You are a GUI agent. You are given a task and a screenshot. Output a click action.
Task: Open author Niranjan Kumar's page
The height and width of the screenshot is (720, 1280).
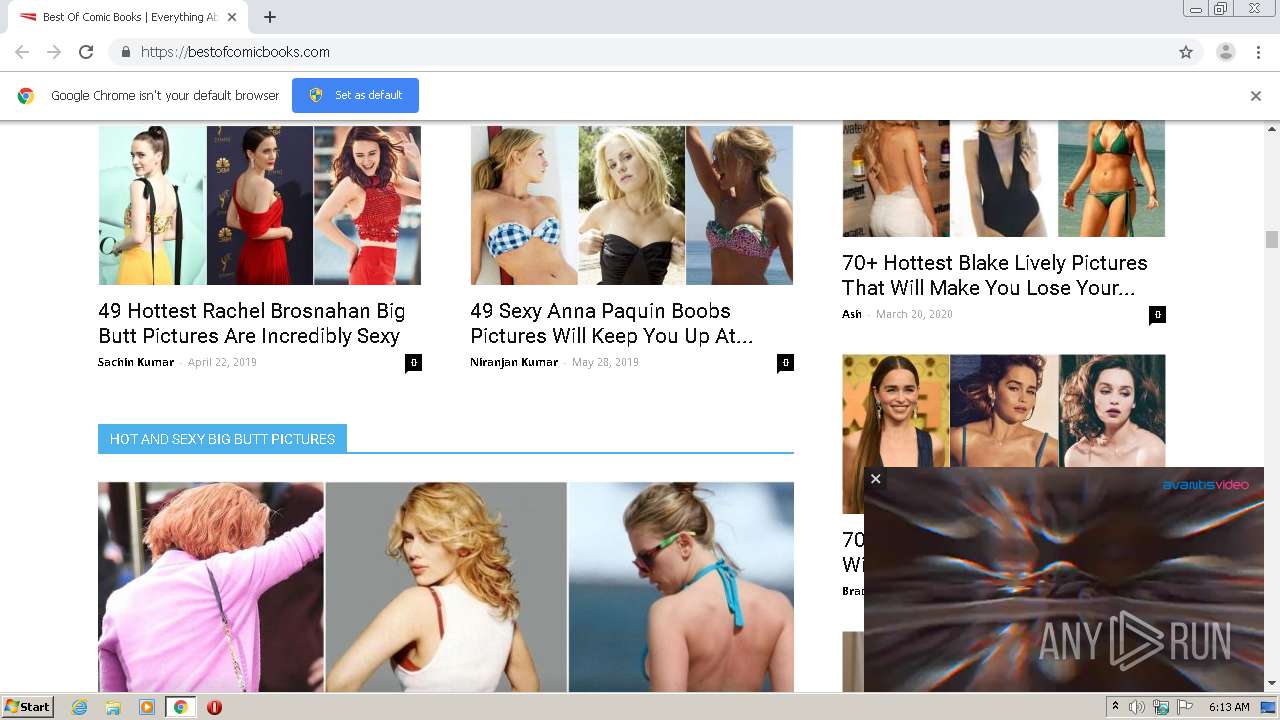click(x=514, y=362)
